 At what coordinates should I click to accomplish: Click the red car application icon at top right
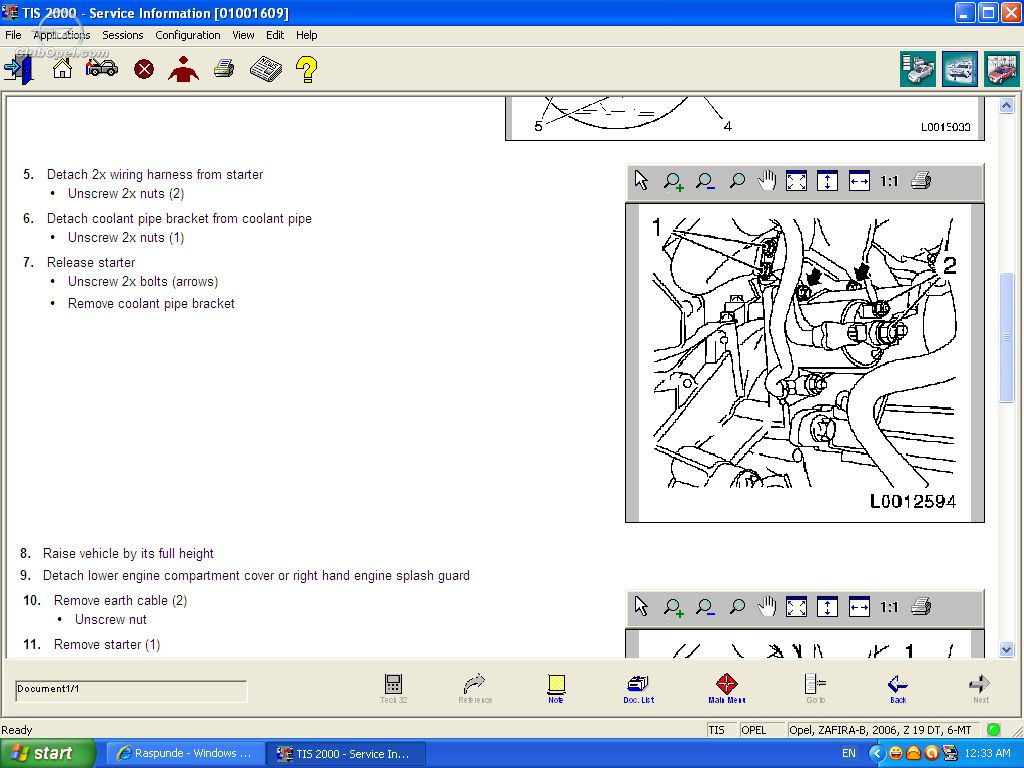(1002, 69)
